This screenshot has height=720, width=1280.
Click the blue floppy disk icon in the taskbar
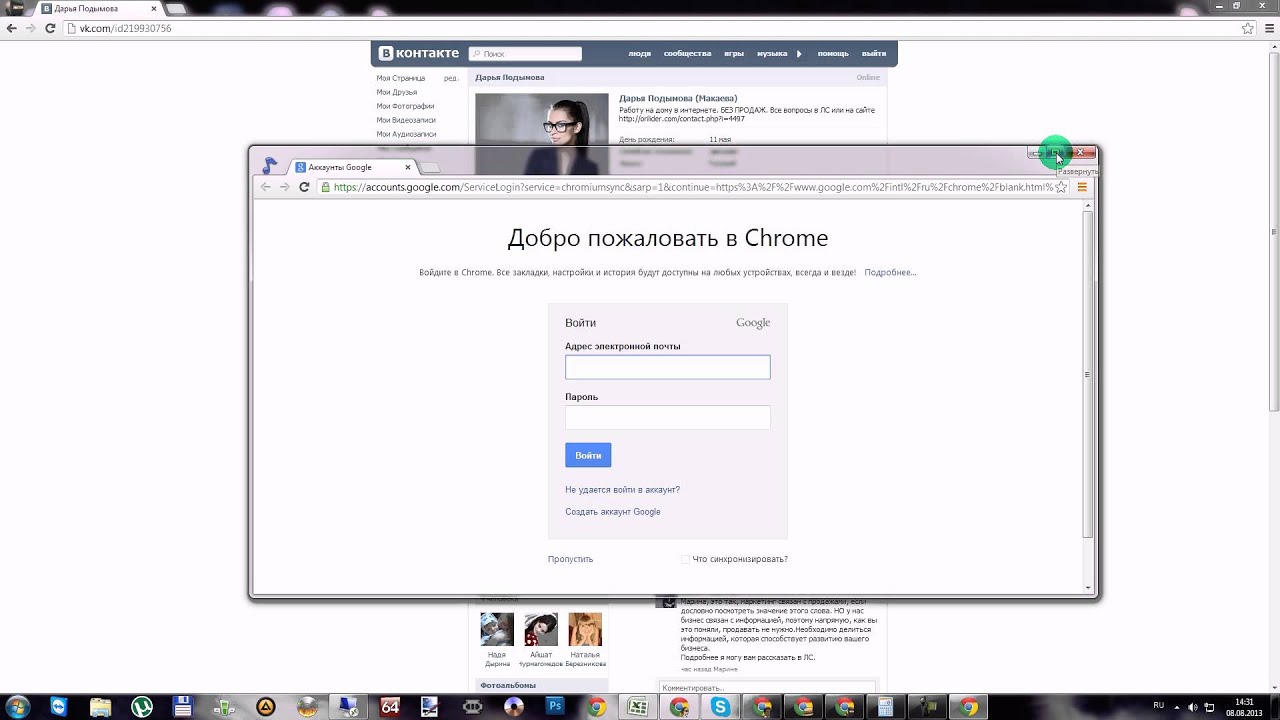[182, 707]
